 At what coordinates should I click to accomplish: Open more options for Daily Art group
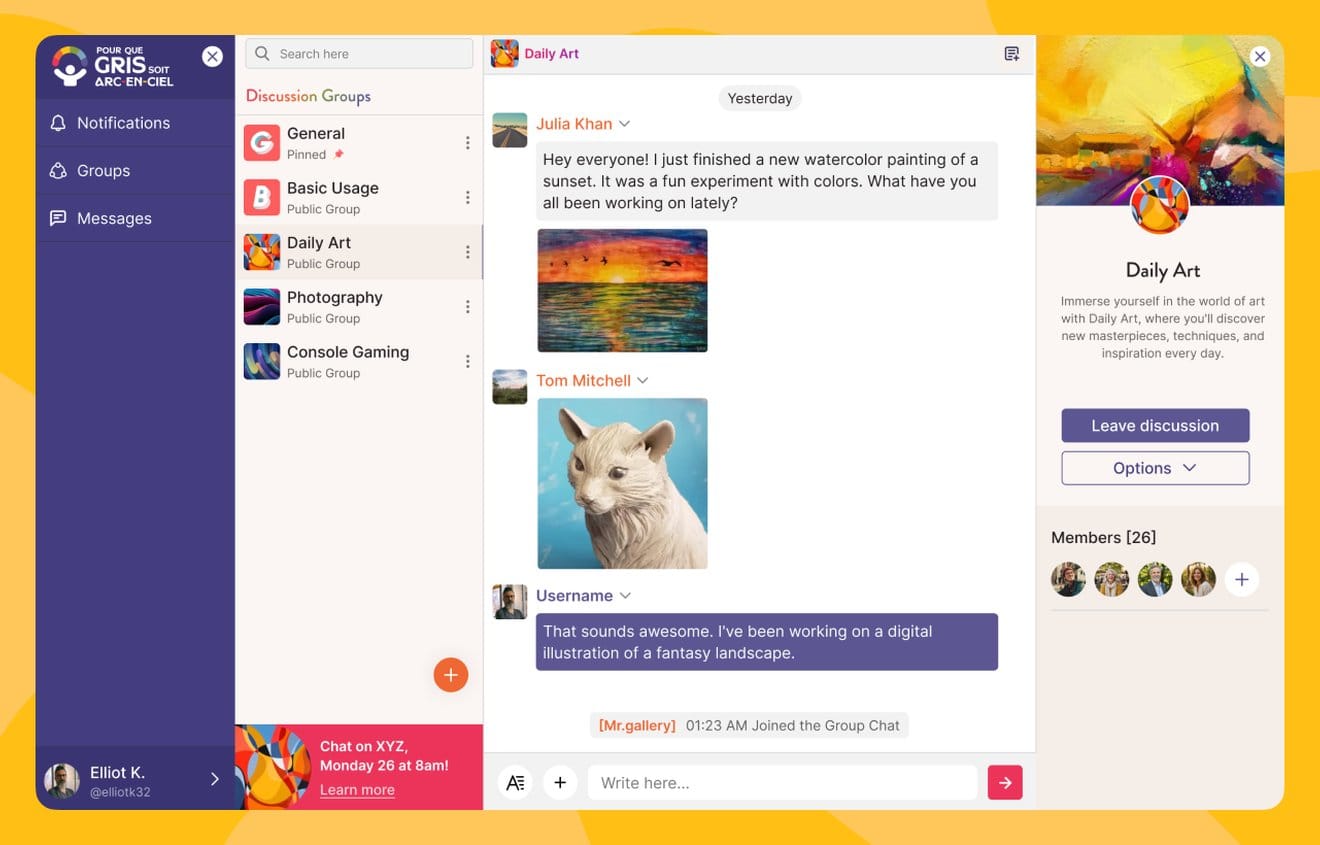(467, 252)
